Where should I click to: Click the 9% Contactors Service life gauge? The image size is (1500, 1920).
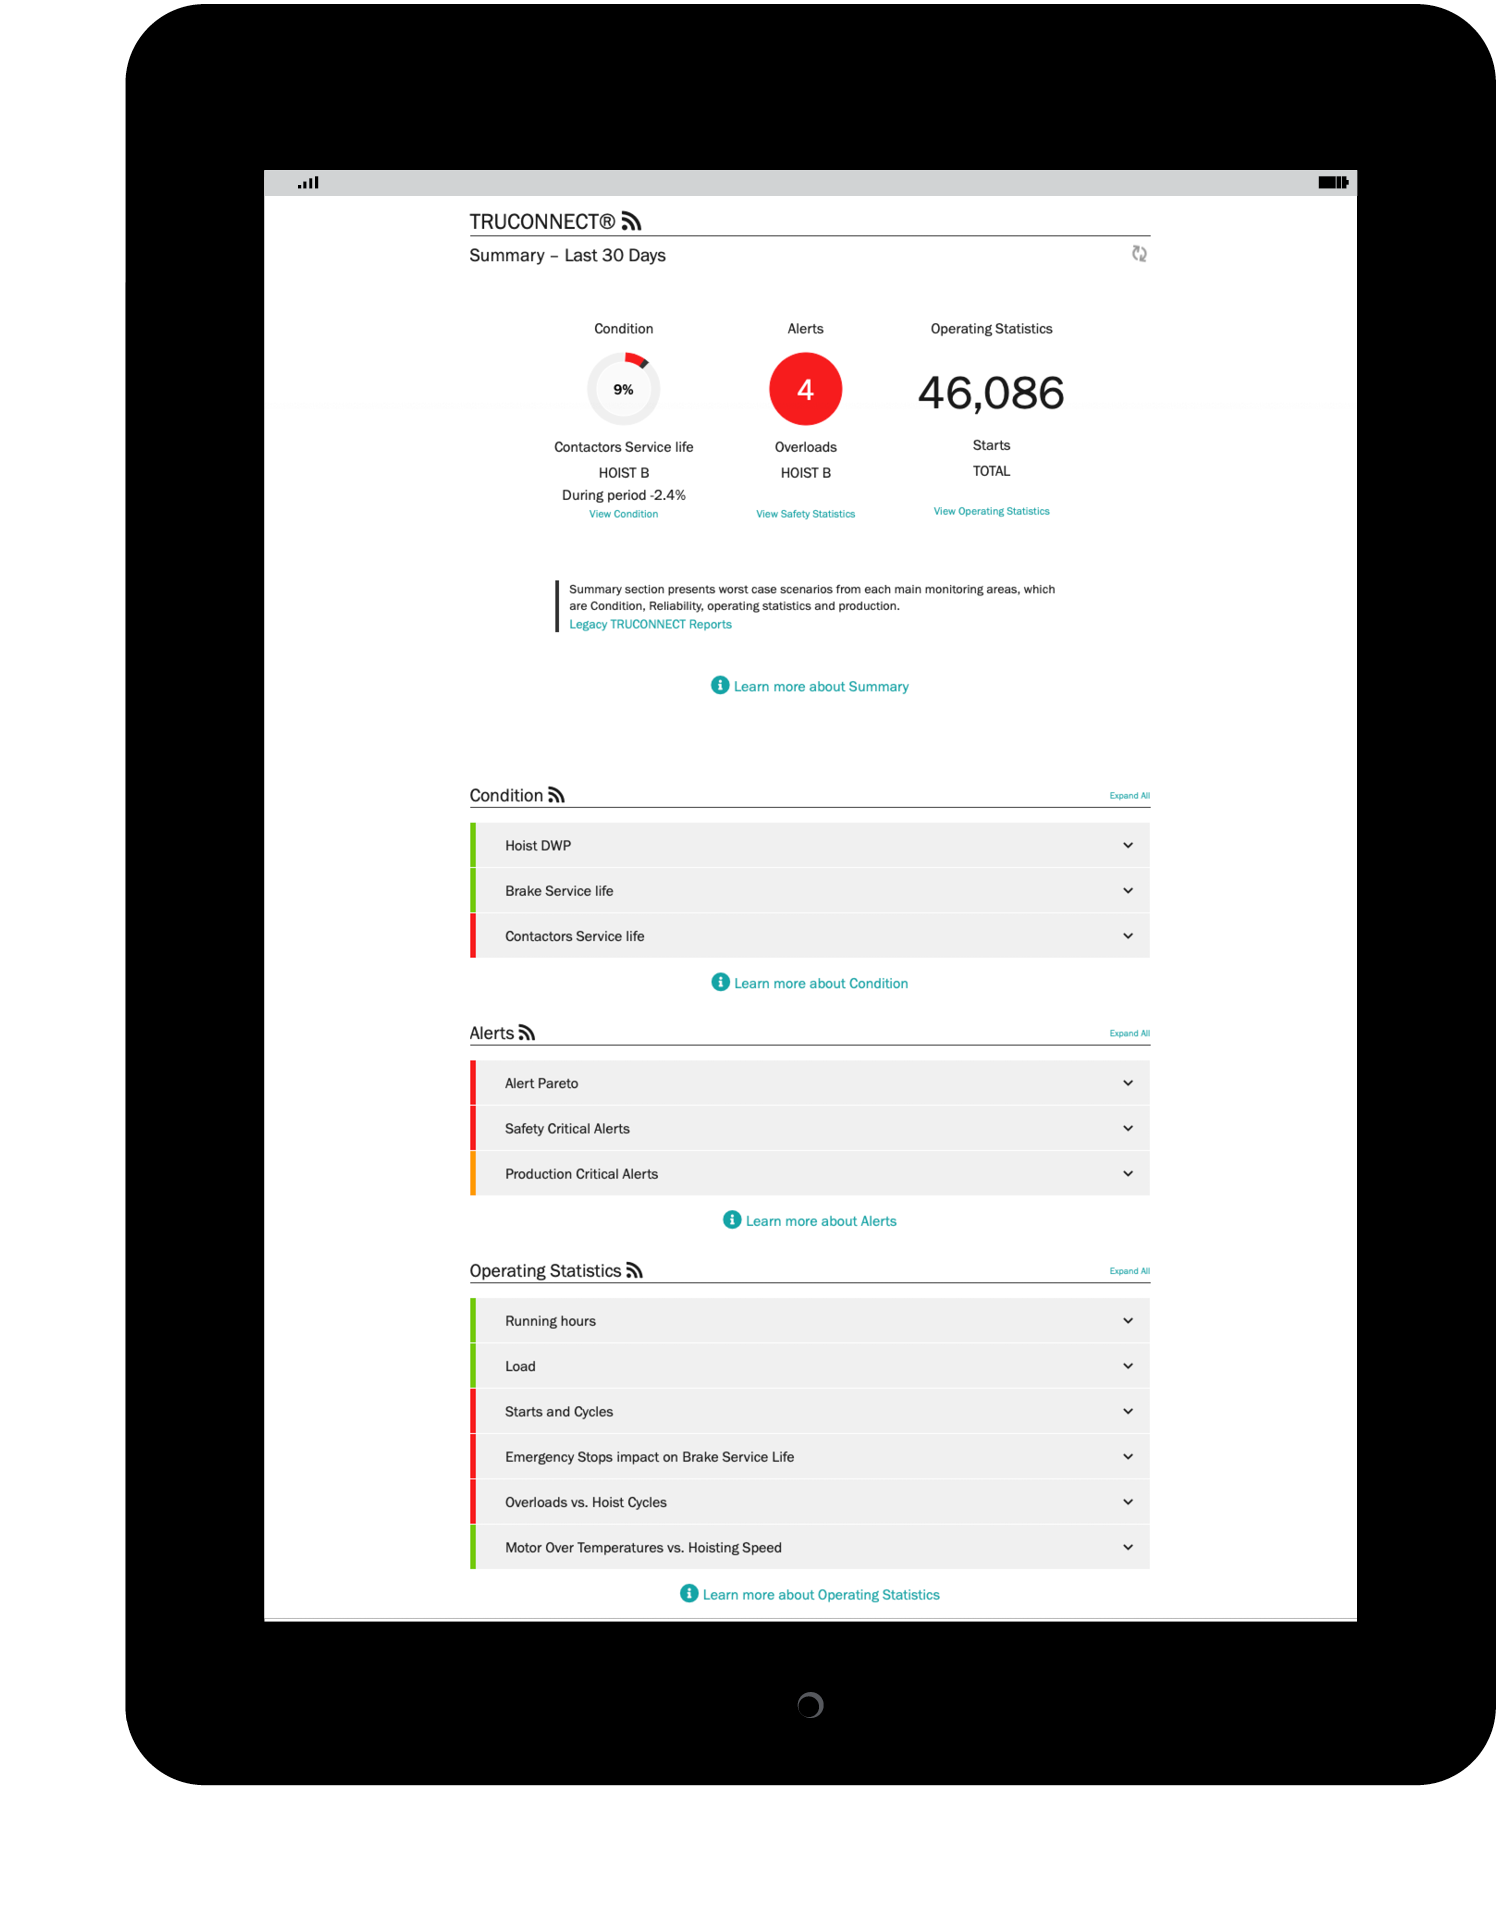pyautogui.click(x=623, y=389)
